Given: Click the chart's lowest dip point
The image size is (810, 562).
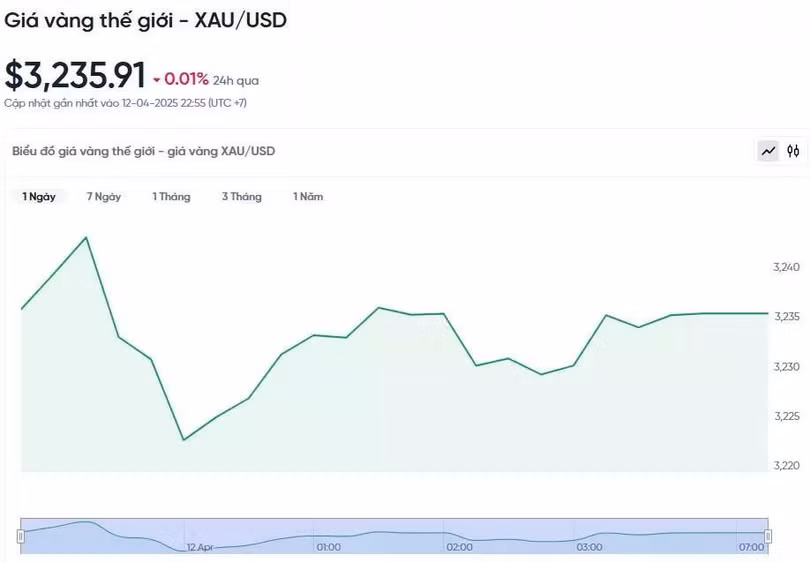Looking at the screenshot, I should tap(183, 439).
